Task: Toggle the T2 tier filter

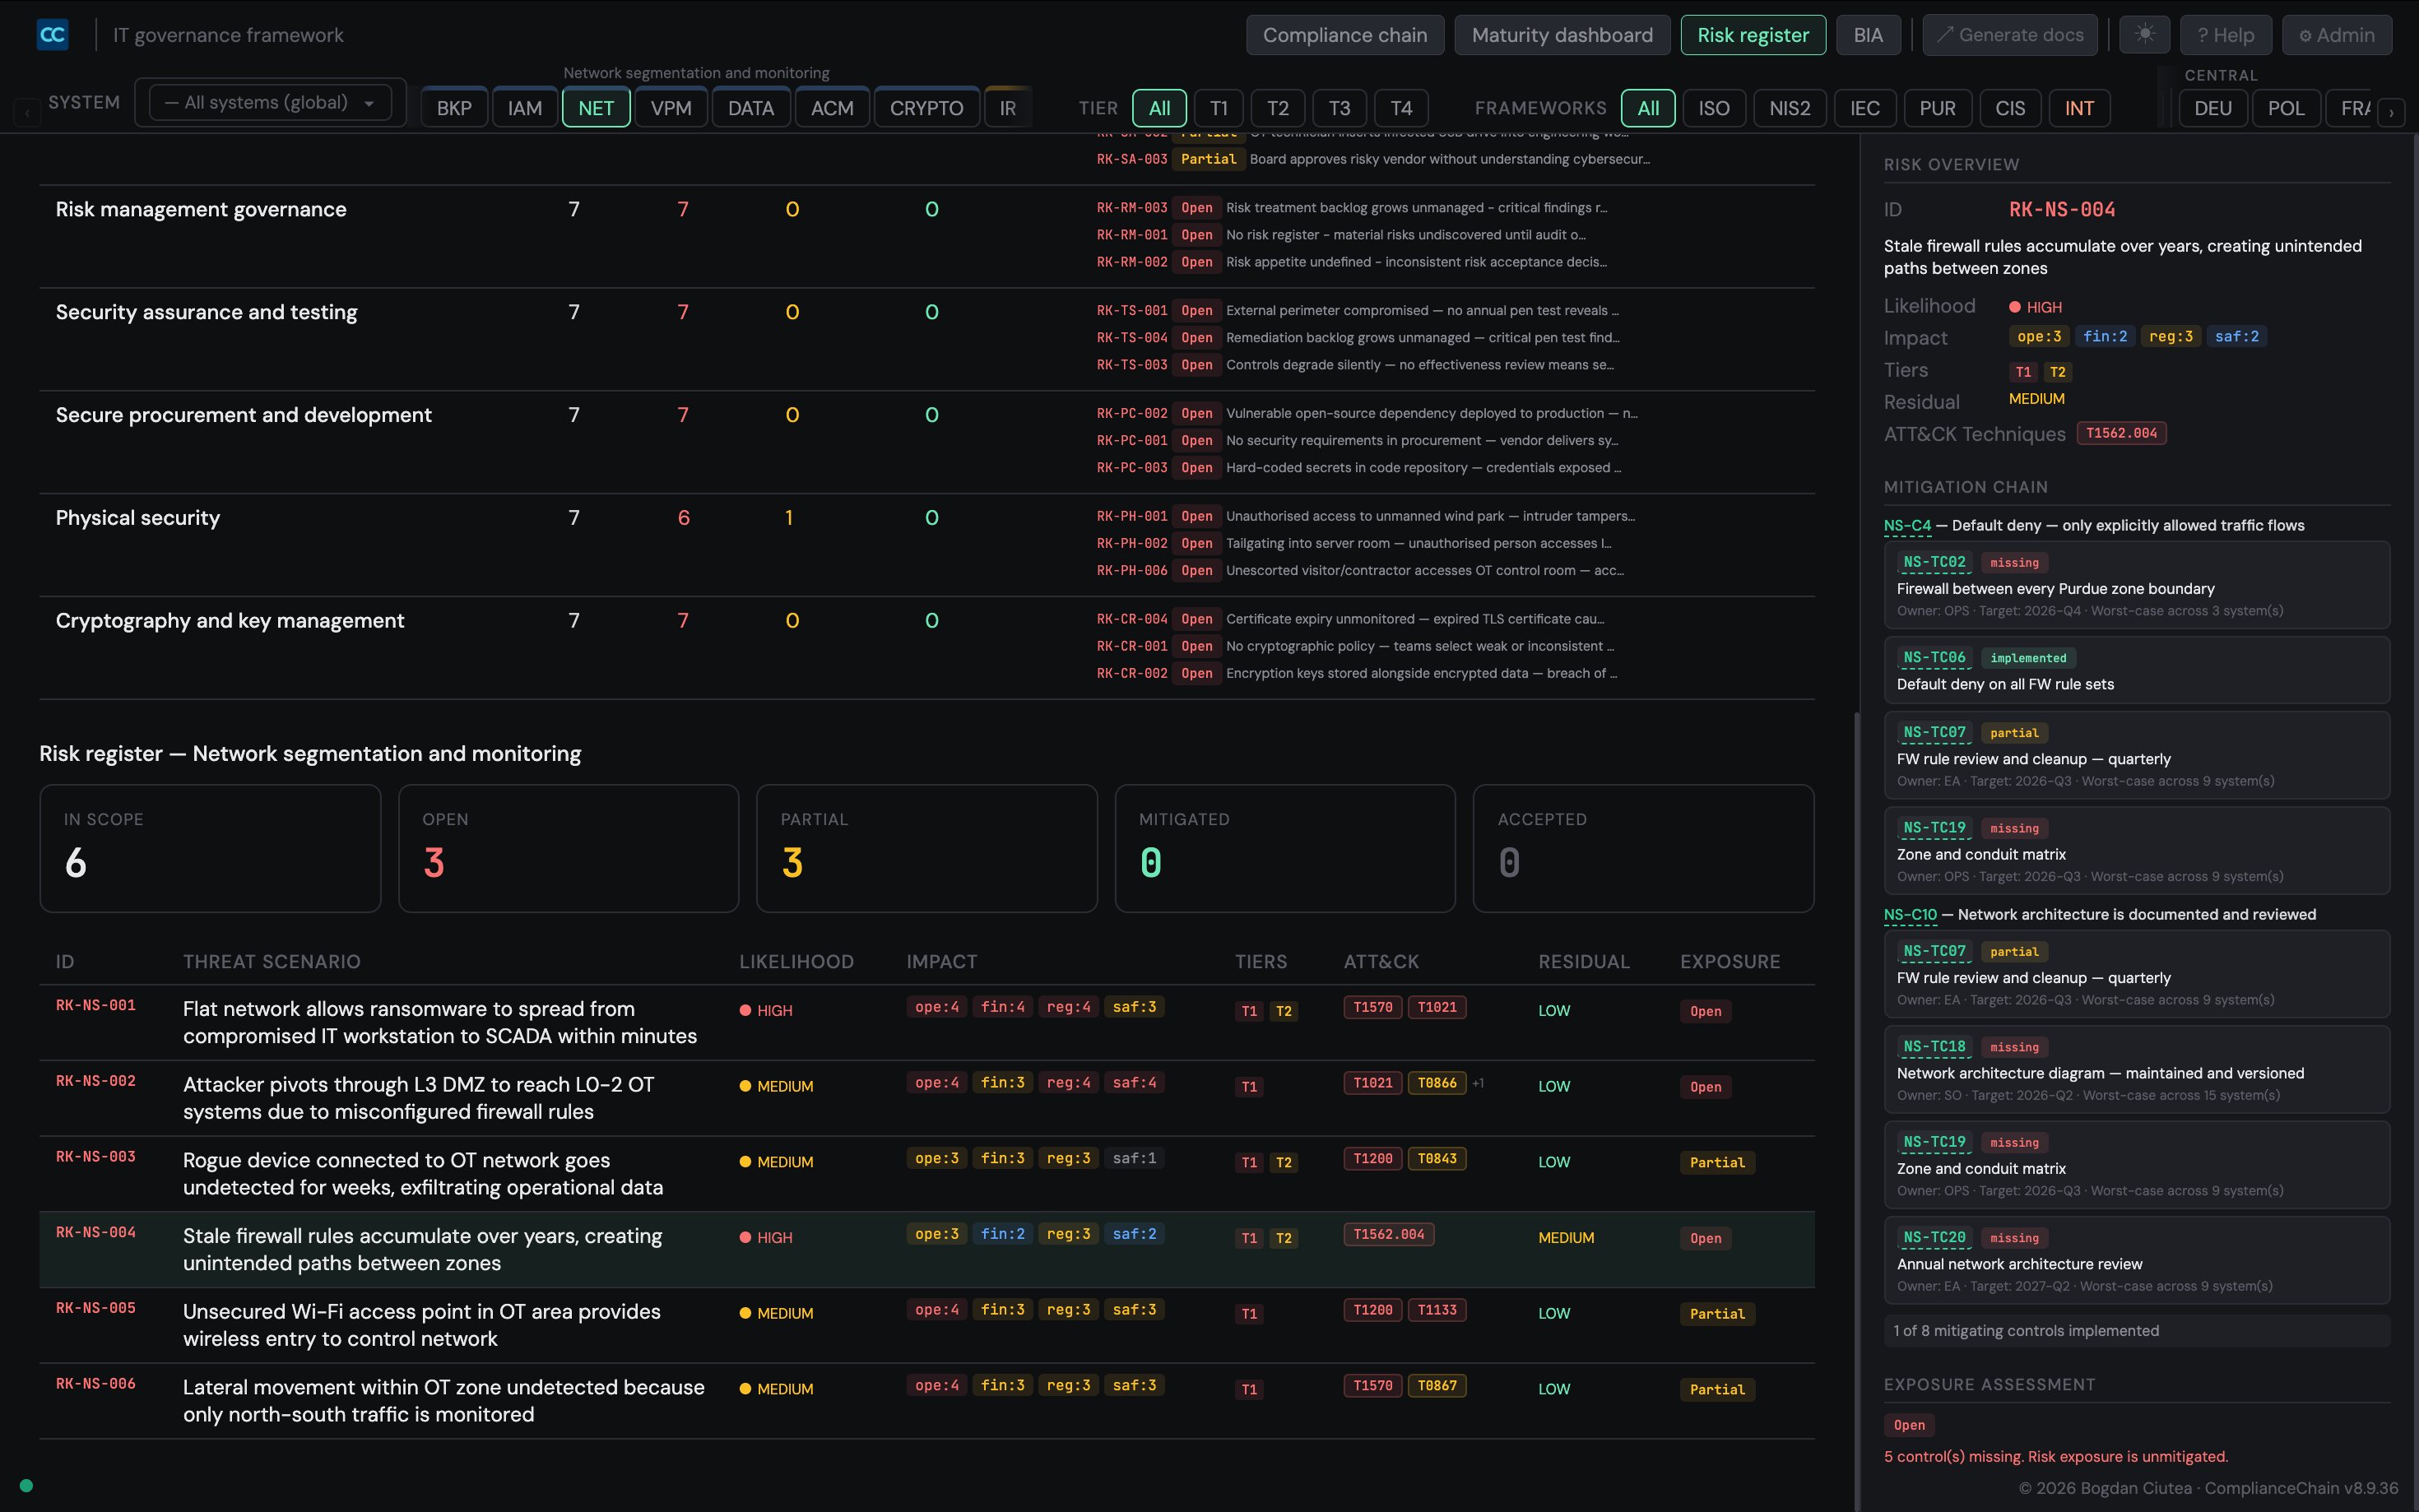Action: tap(1278, 108)
